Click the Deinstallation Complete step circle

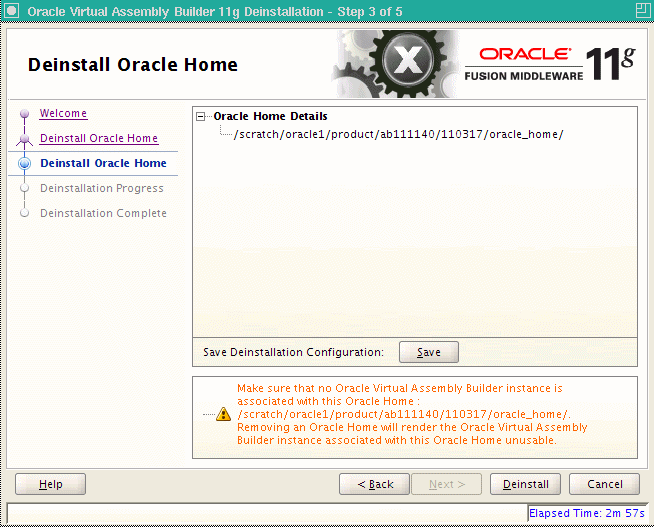pos(25,213)
